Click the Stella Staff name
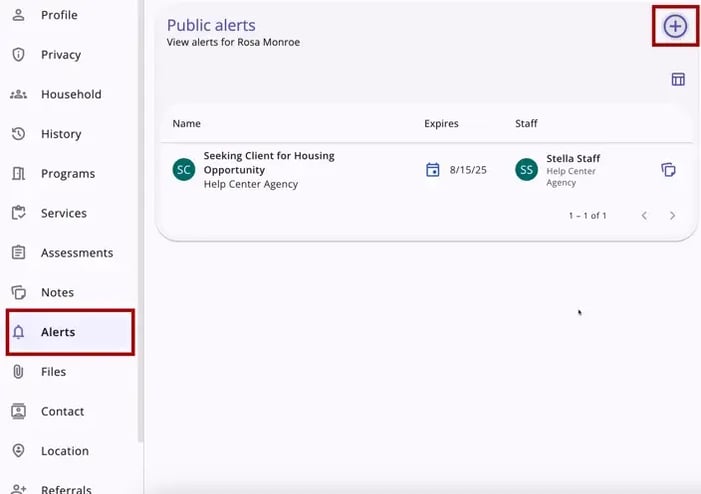Screen dimensions: 701x494 [x=573, y=159]
